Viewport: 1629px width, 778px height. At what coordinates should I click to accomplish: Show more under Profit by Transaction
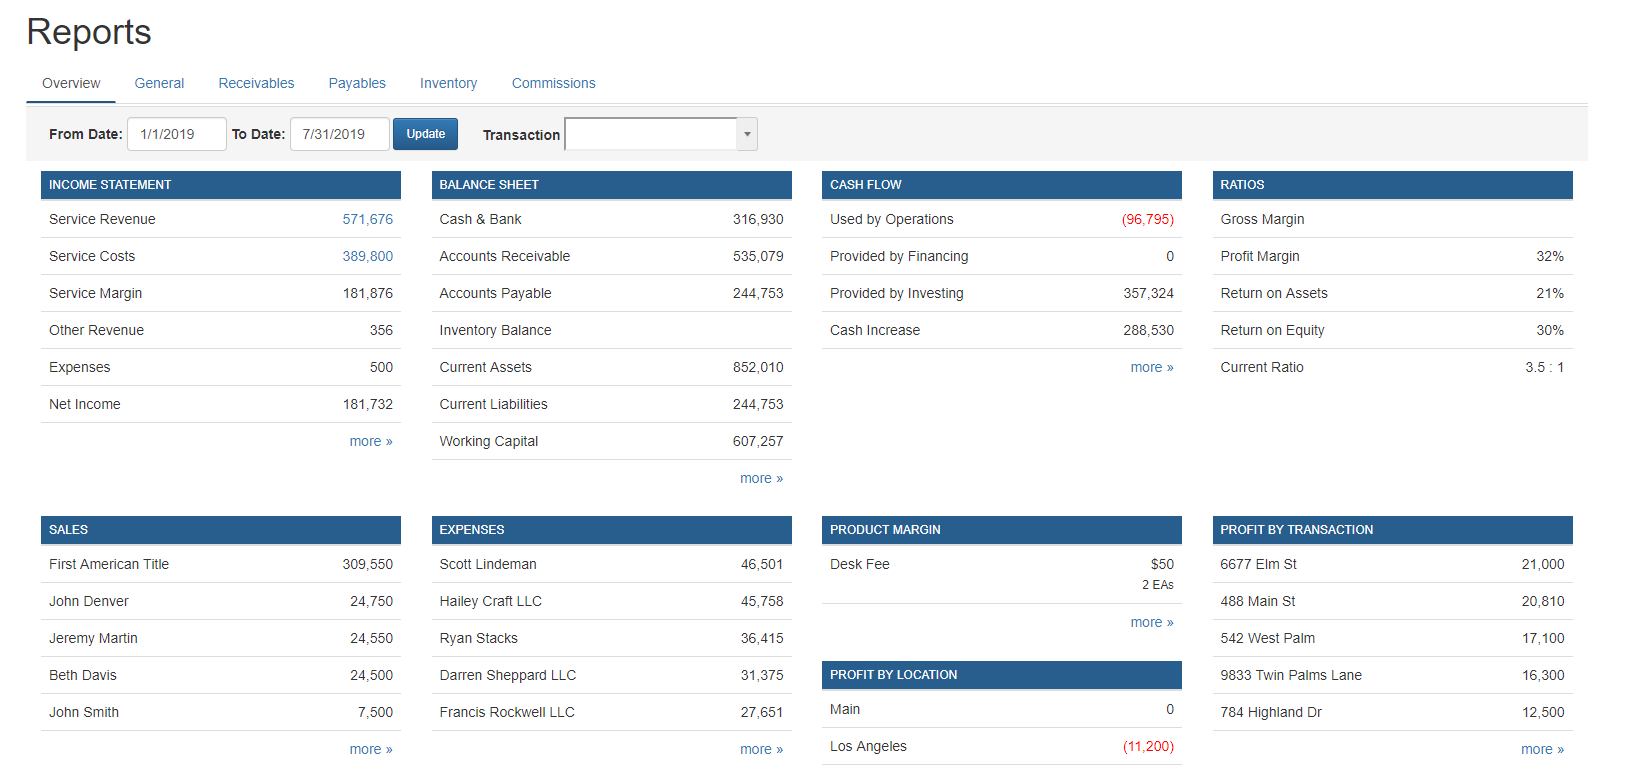[1541, 749]
